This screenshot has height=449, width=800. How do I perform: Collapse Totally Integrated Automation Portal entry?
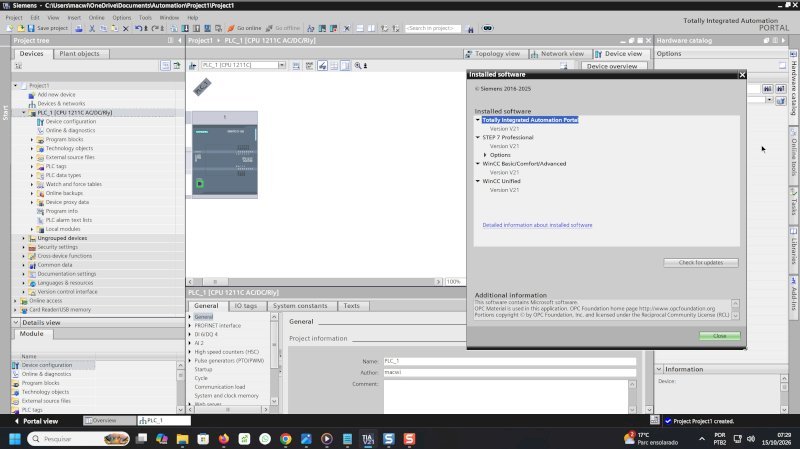coord(478,120)
